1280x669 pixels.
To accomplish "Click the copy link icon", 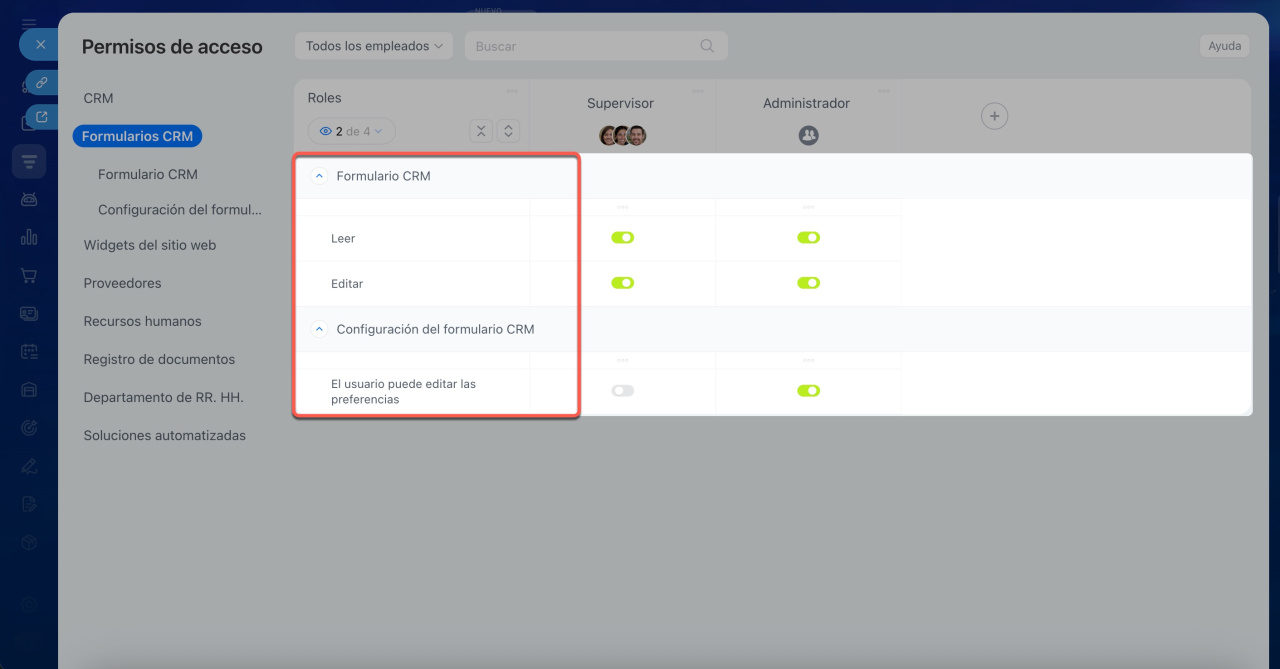I will pos(41,83).
